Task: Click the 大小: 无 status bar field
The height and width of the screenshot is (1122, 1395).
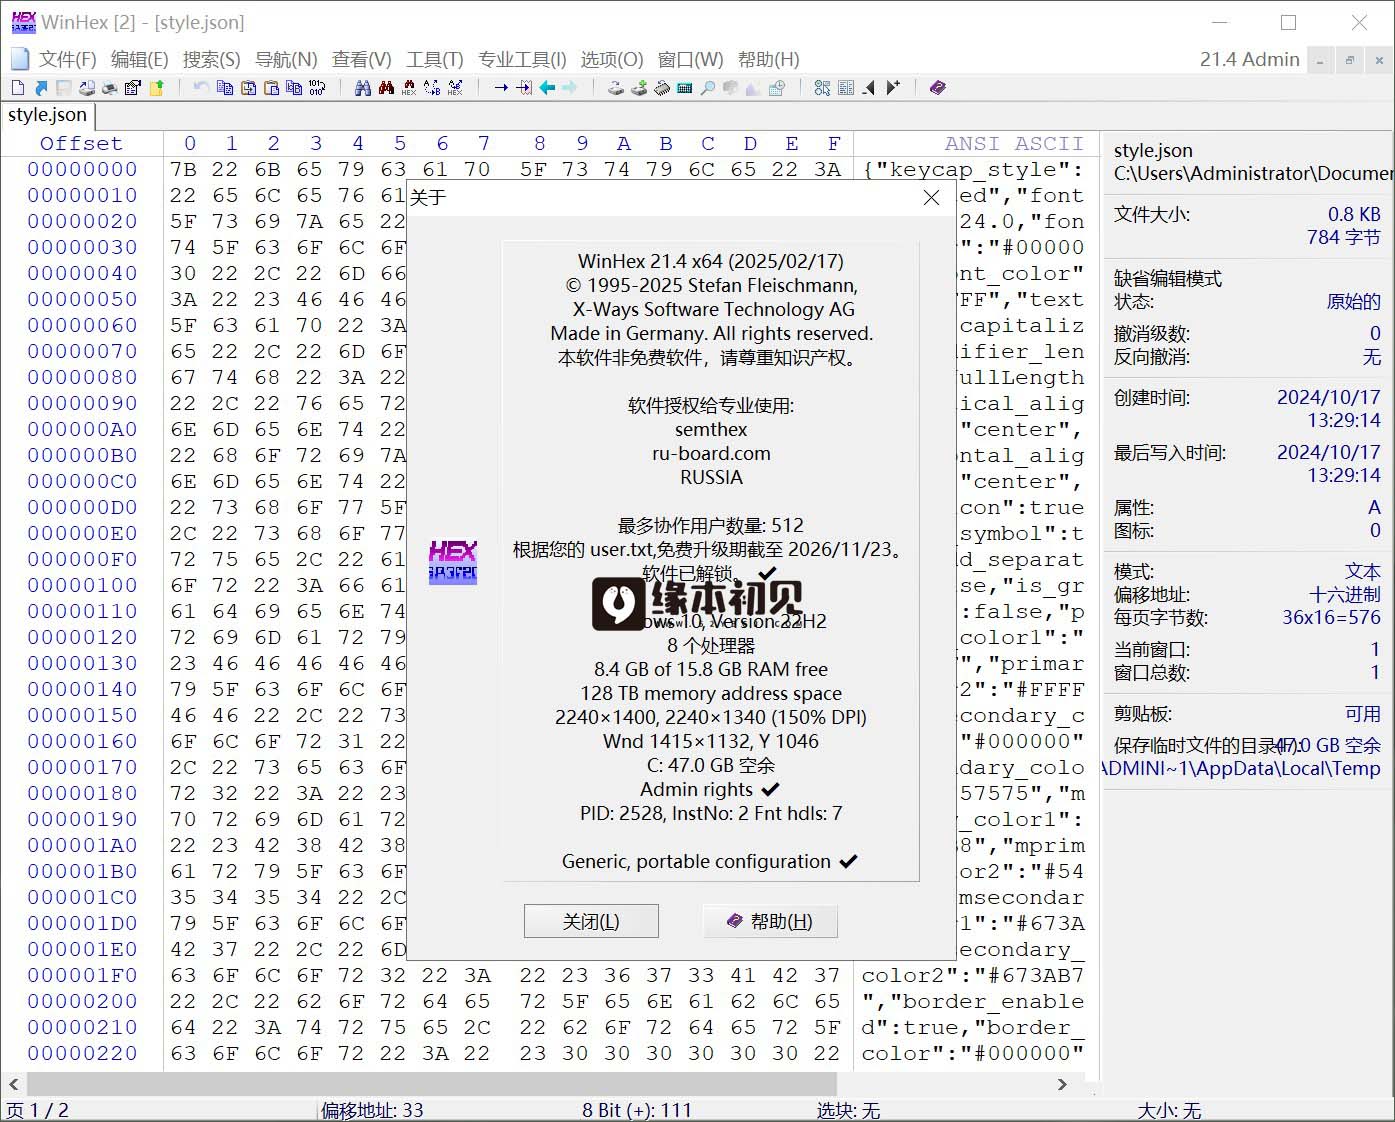Action: click(x=1169, y=1110)
